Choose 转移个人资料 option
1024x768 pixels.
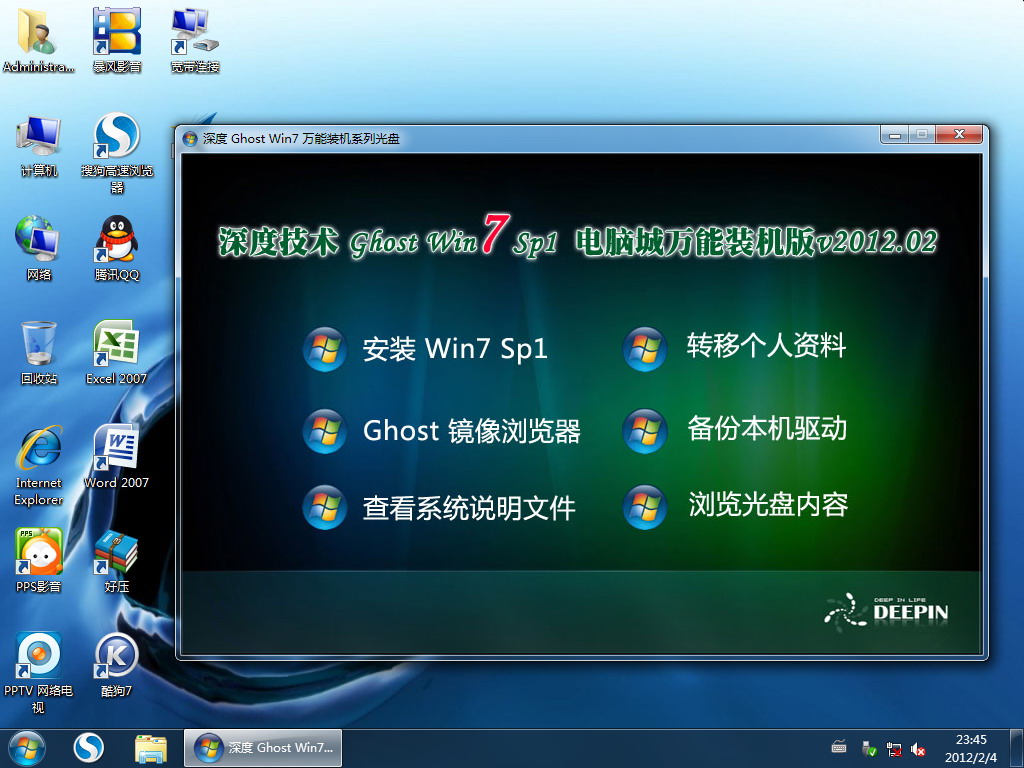(766, 345)
